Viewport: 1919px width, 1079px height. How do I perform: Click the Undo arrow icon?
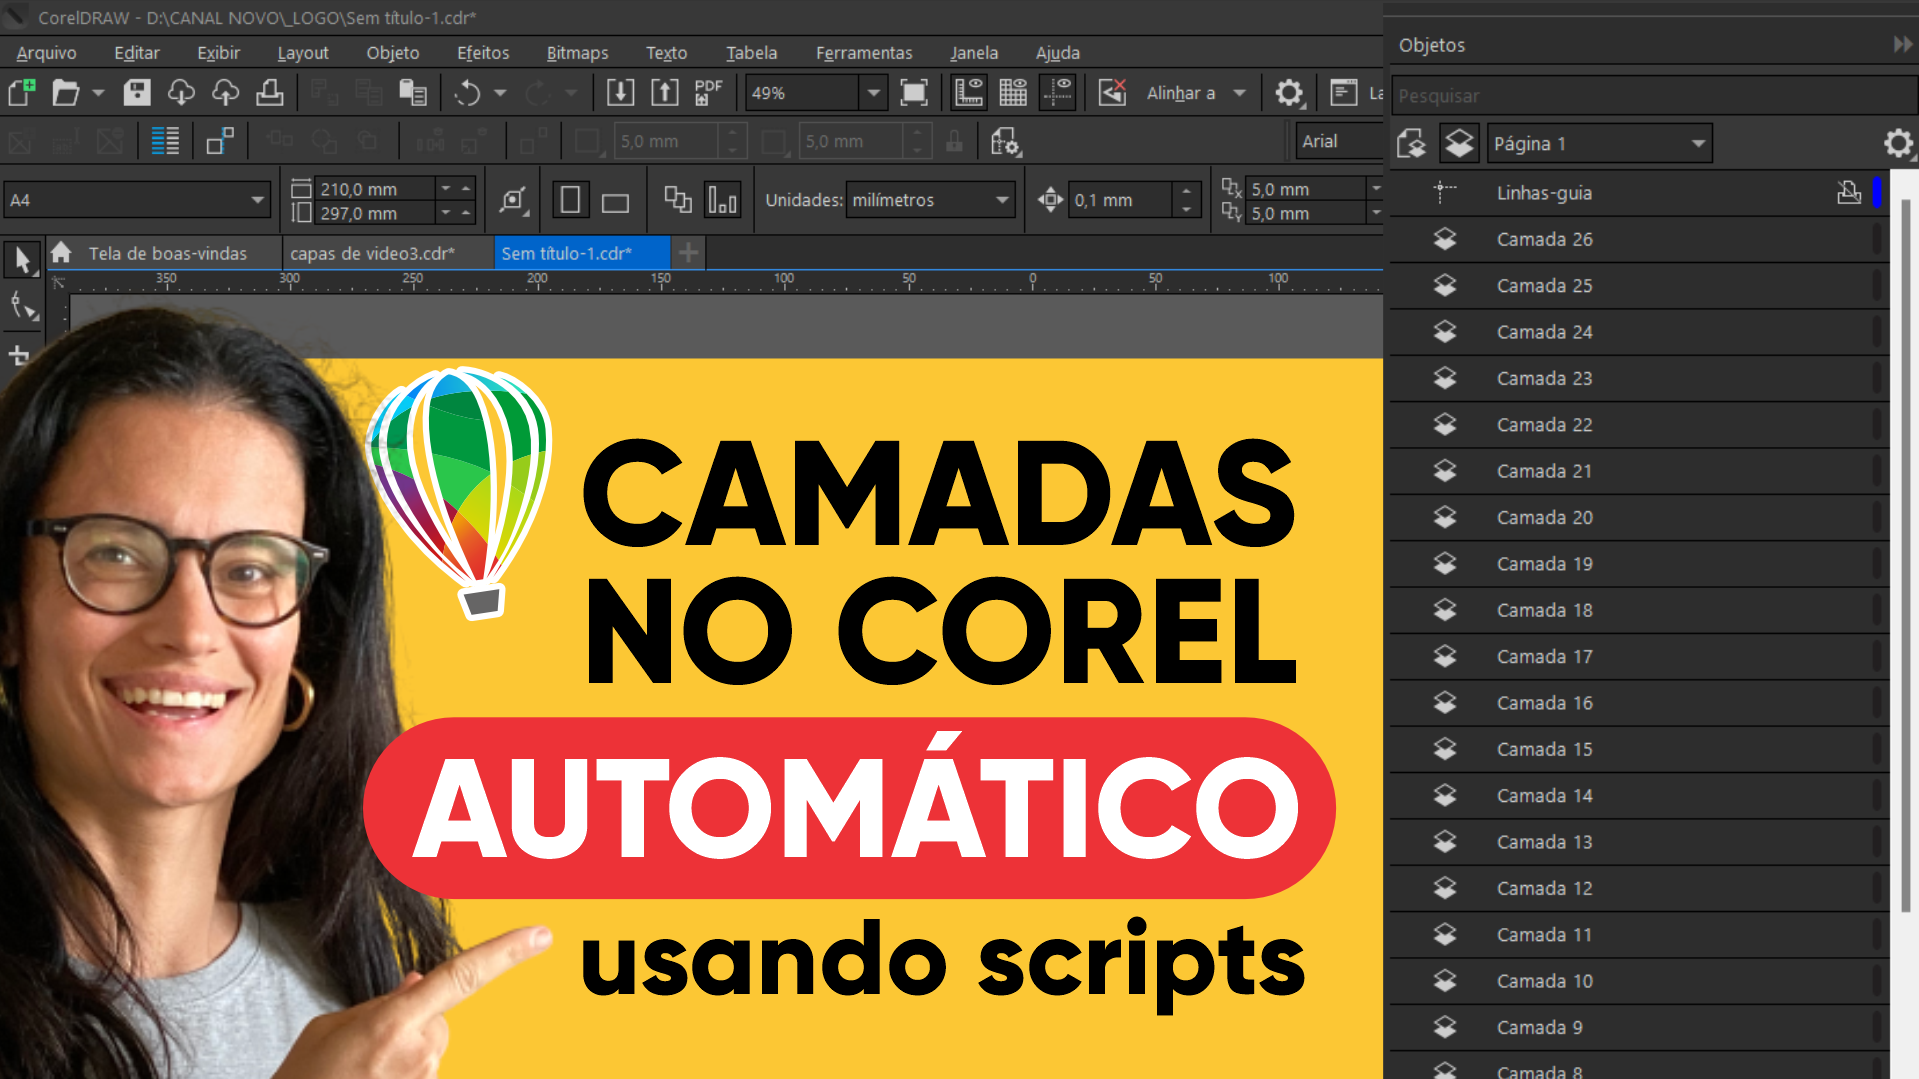pyautogui.click(x=467, y=93)
